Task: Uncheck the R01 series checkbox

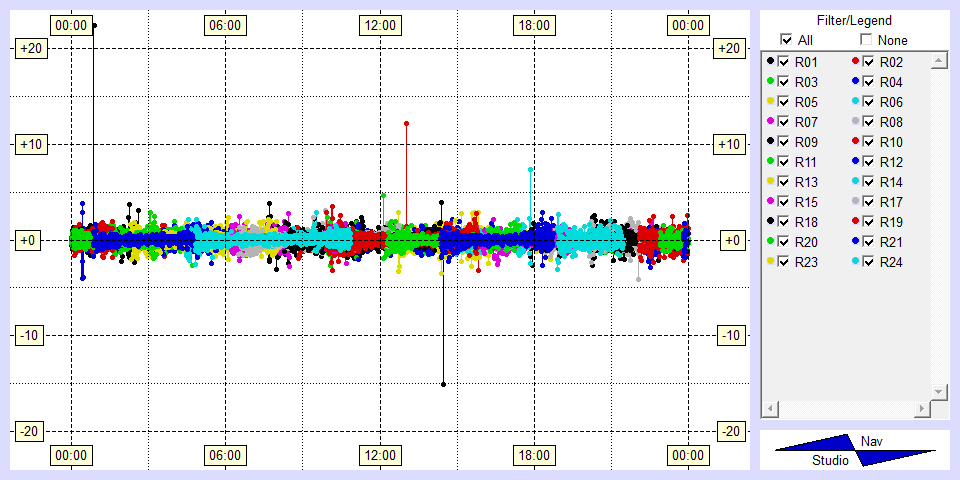Action: click(784, 62)
